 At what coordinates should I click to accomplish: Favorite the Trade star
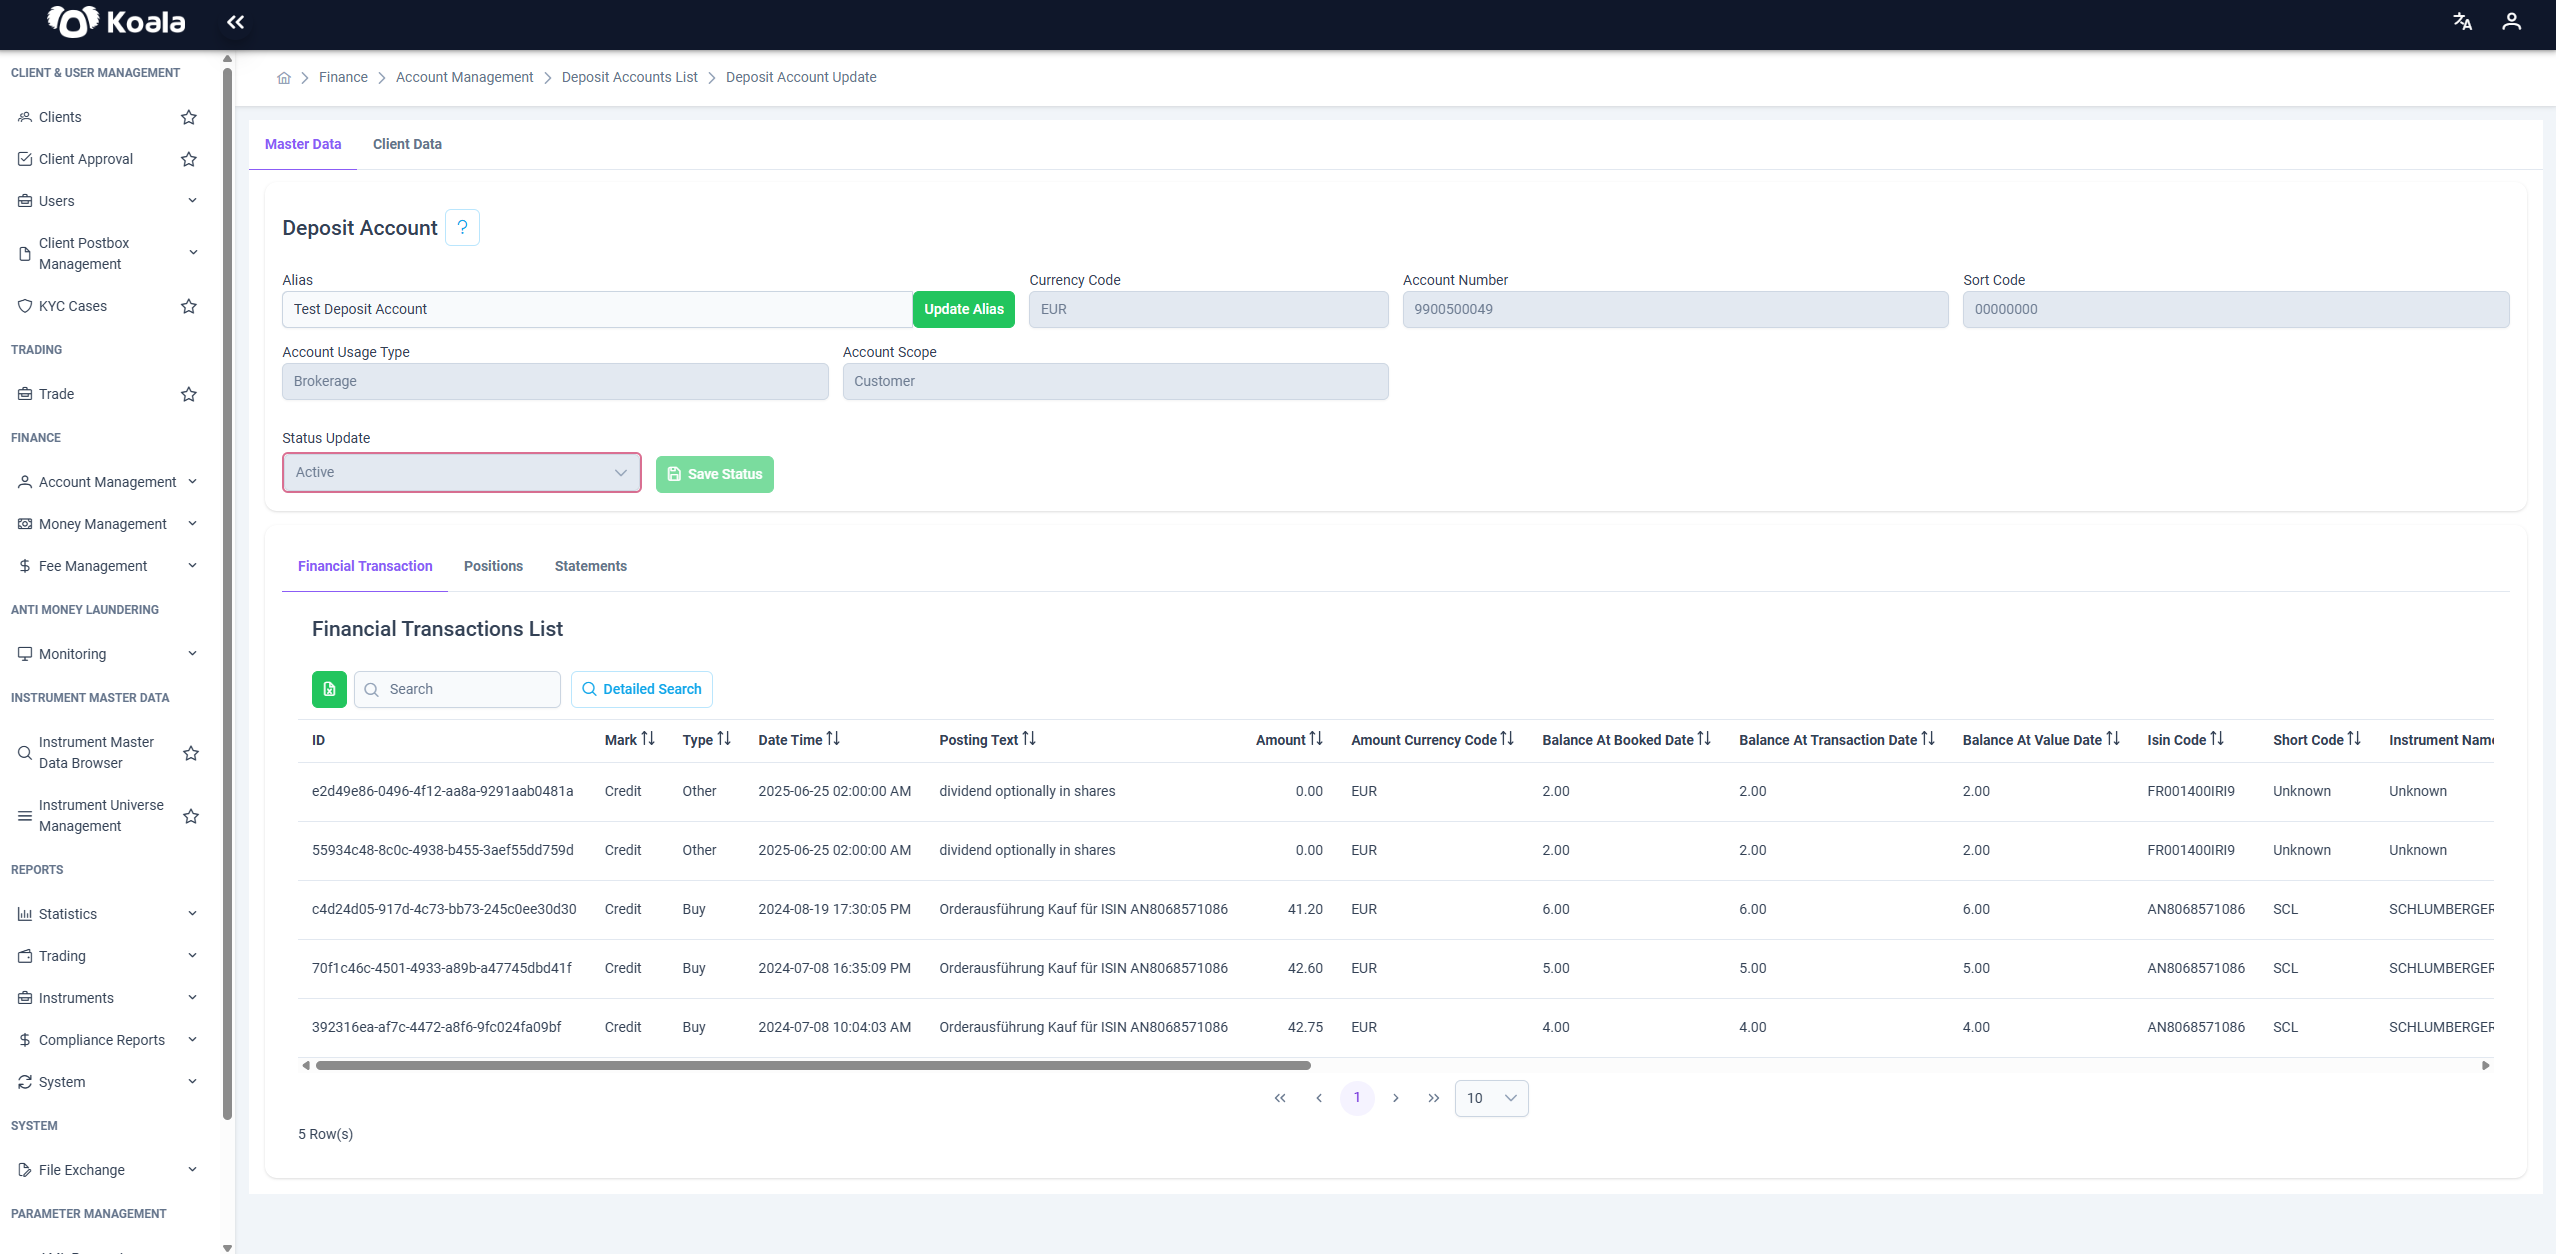point(188,394)
